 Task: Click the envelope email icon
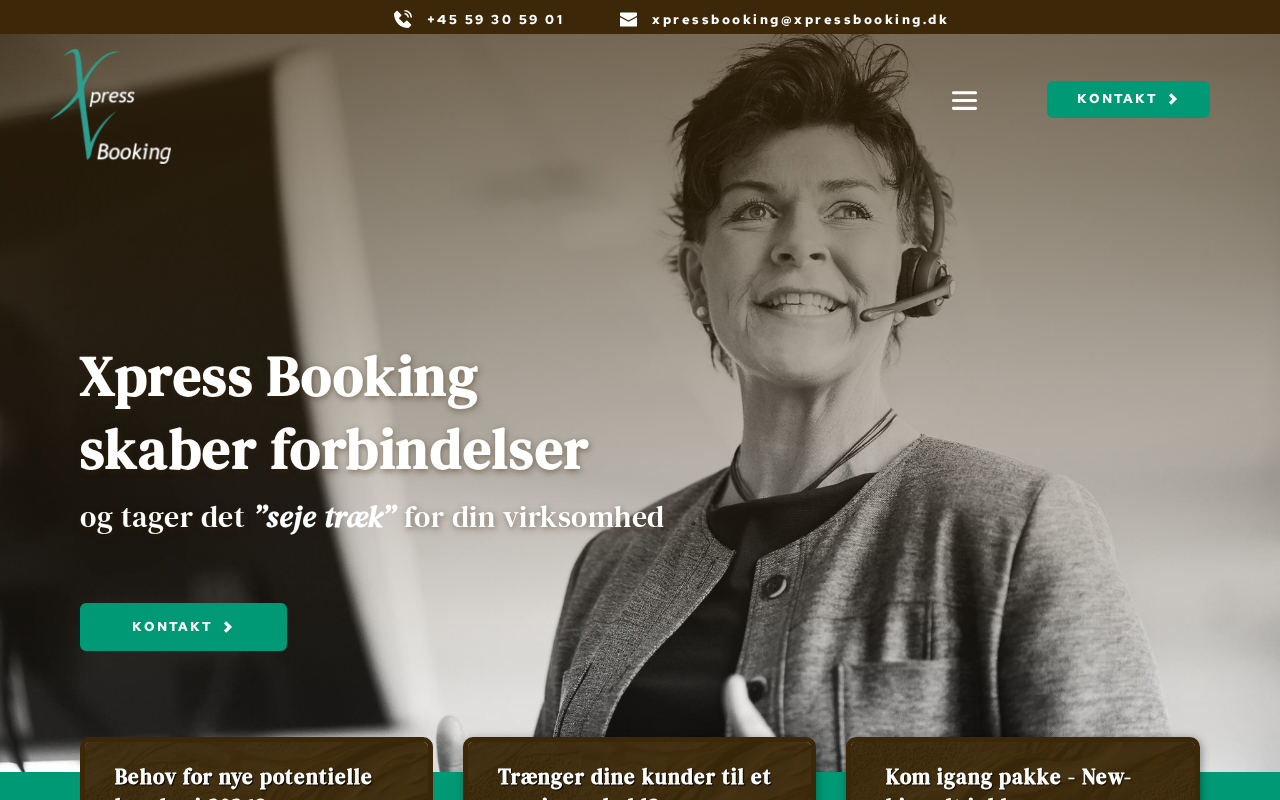click(628, 19)
